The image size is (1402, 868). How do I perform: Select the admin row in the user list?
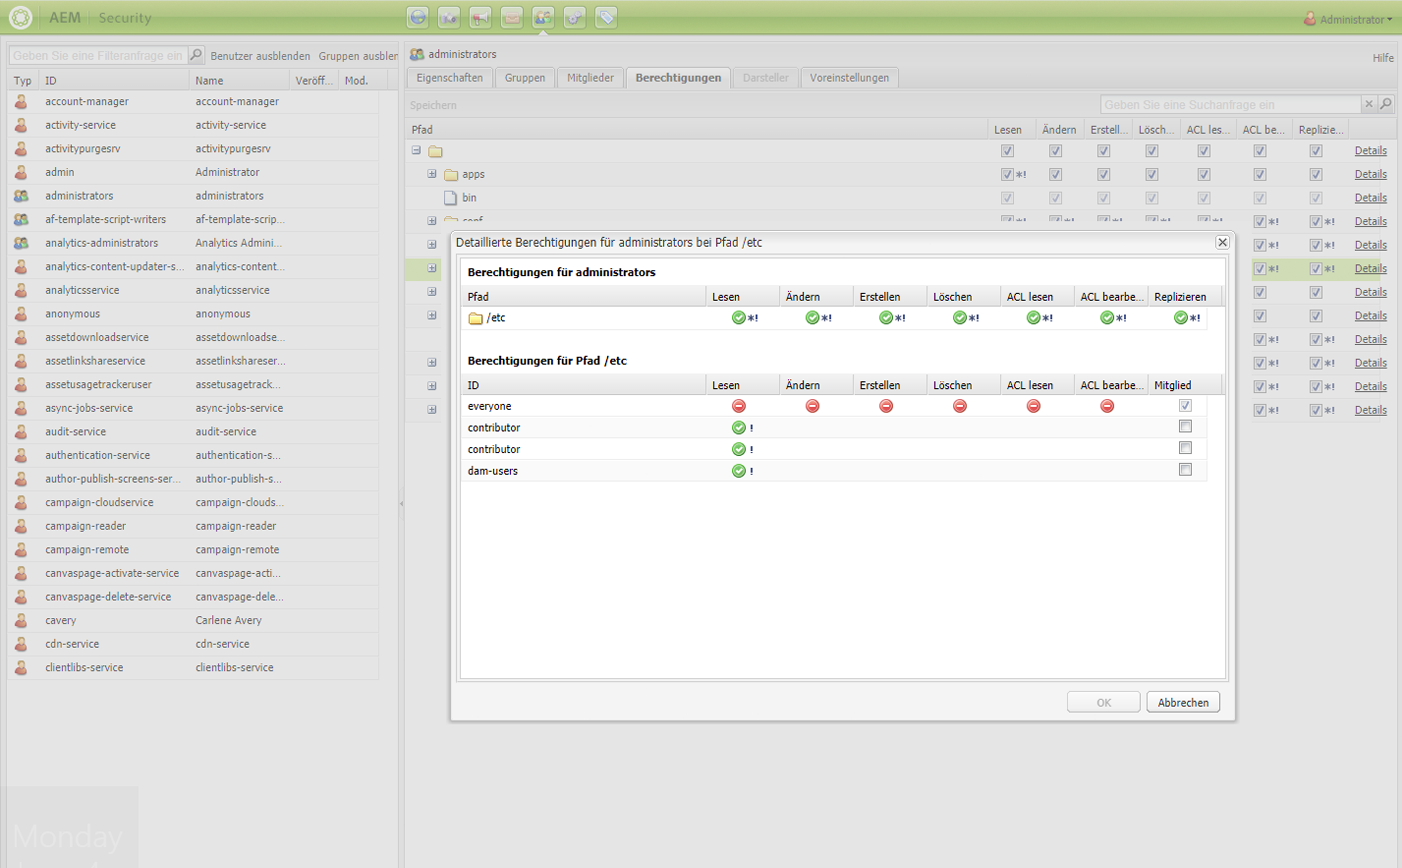pos(193,172)
